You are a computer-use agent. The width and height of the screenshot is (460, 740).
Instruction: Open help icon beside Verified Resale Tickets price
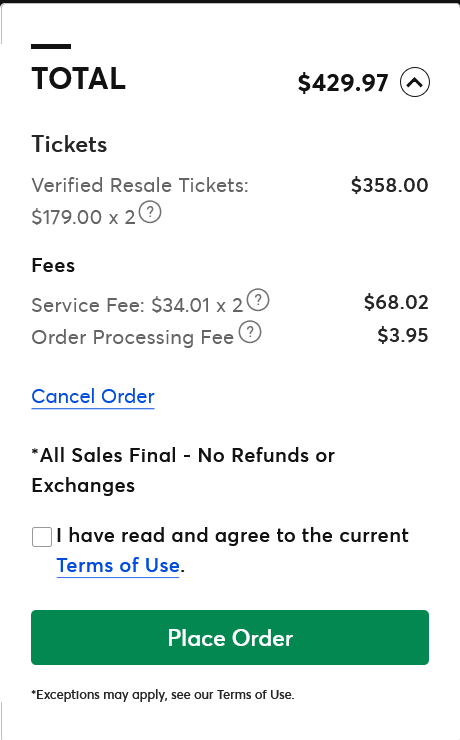(x=150, y=212)
